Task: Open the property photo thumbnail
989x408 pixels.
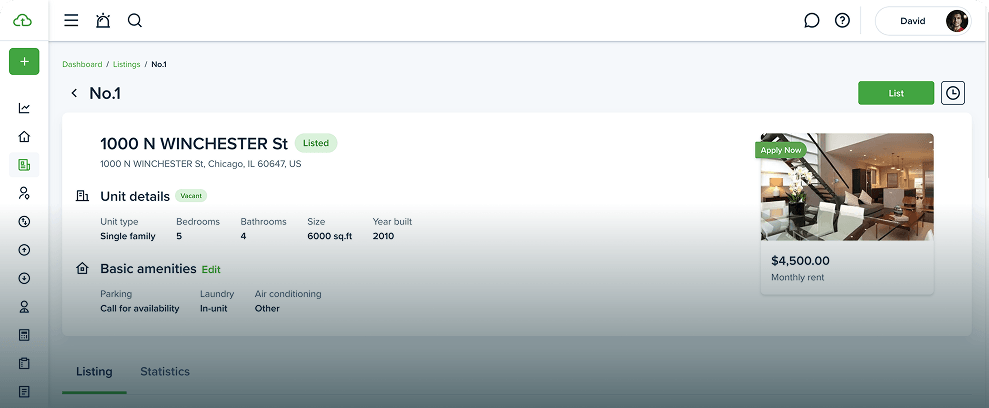Action: [847, 187]
